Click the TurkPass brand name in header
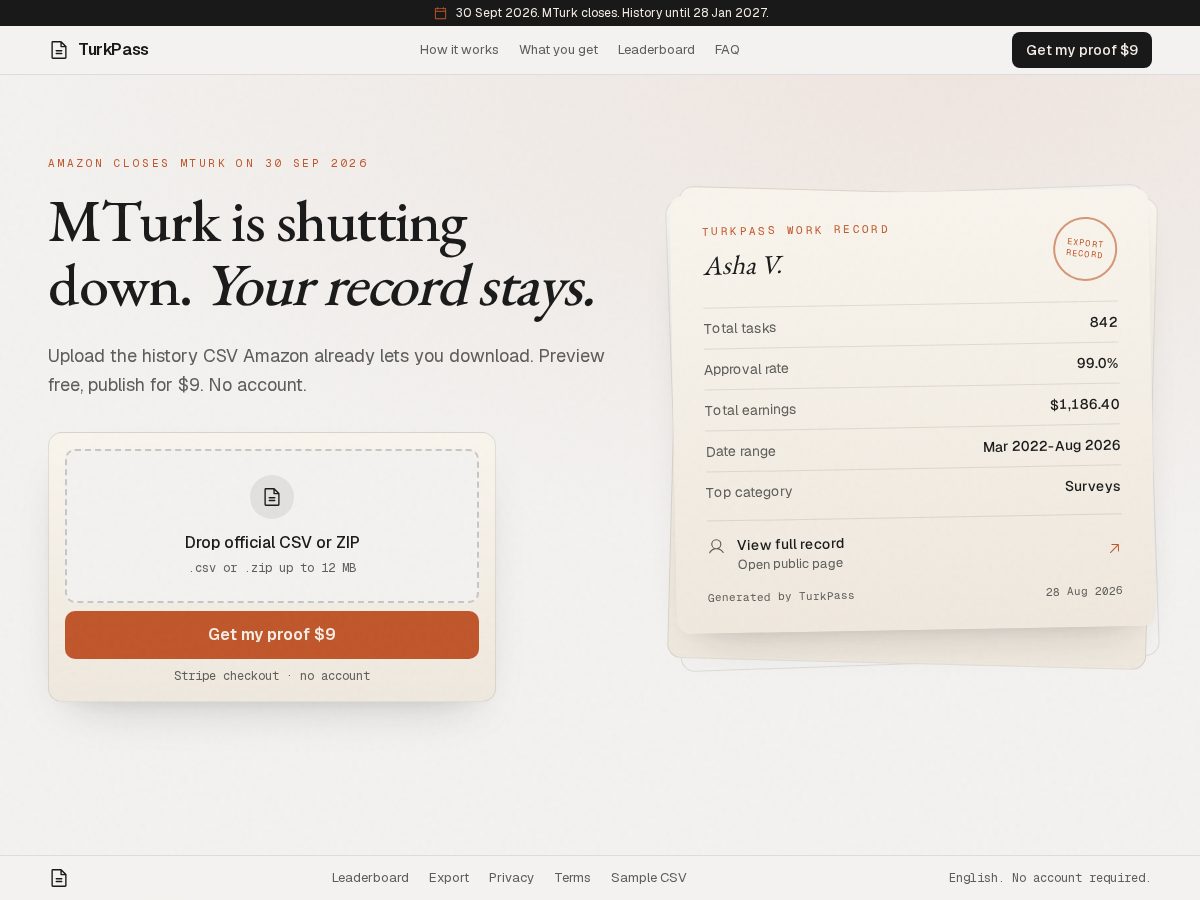 pyautogui.click(x=113, y=50)
